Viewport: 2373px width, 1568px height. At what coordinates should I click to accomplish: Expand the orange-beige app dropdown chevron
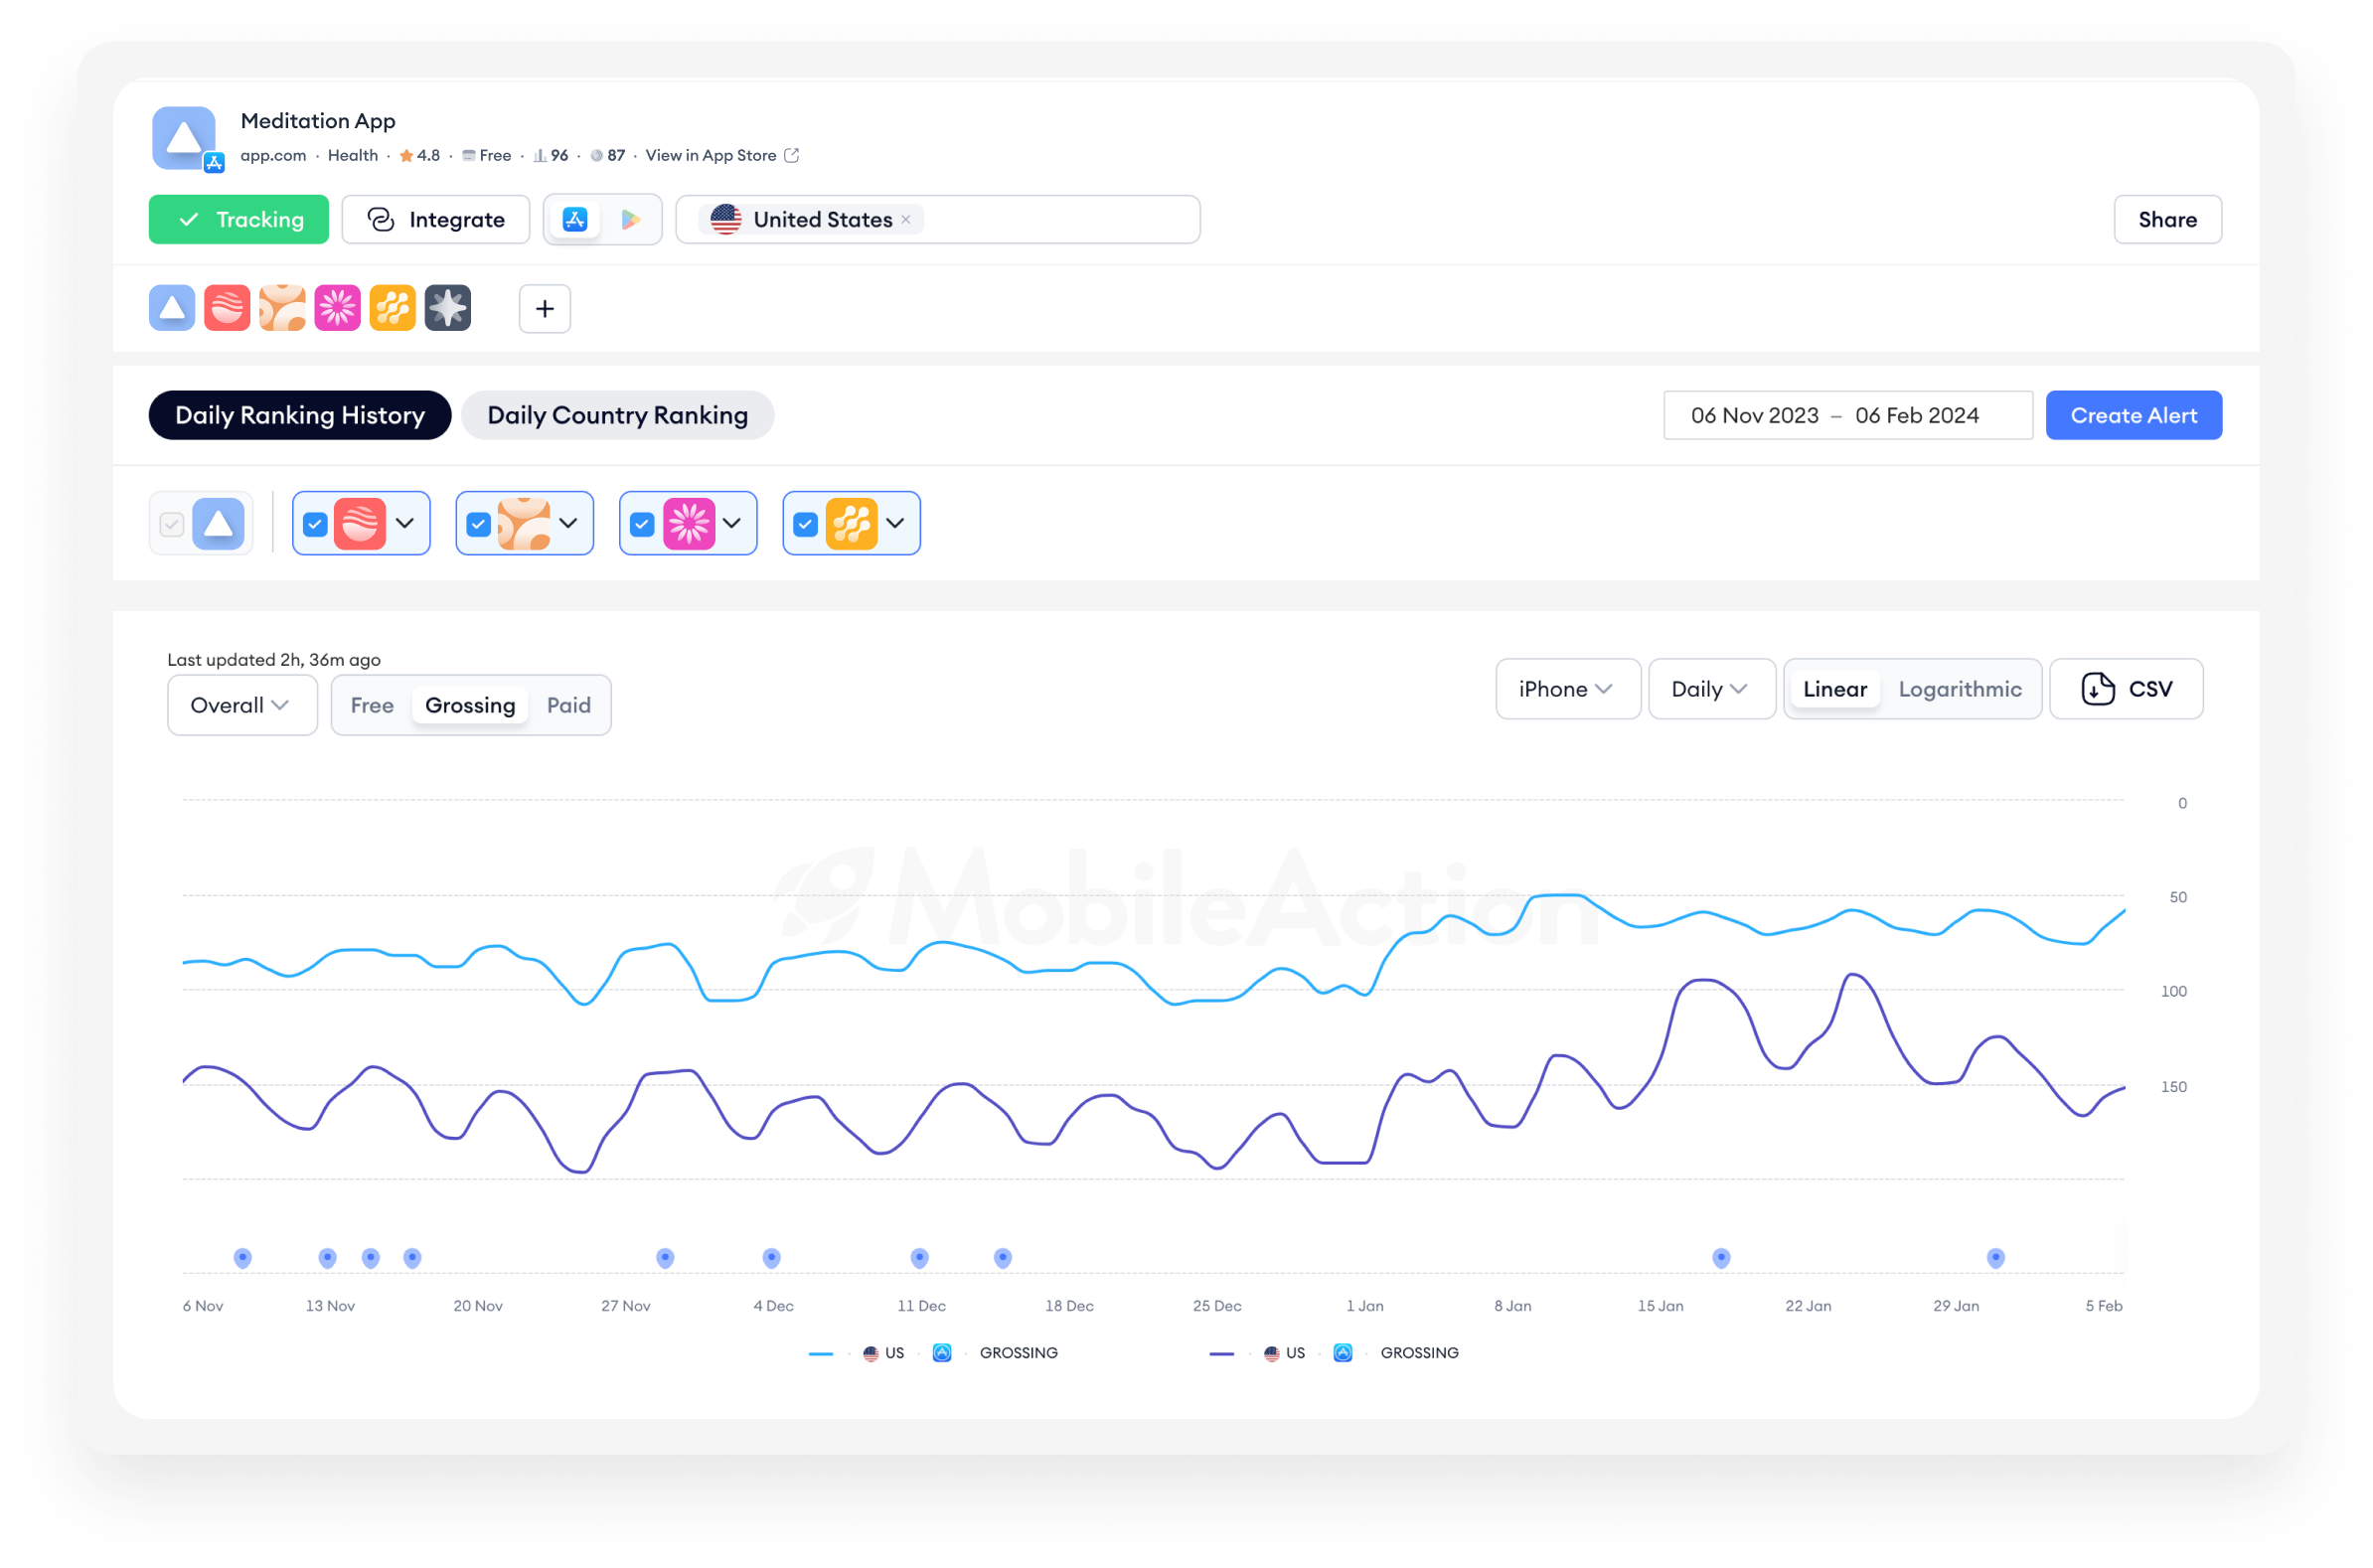tap(569, 523)
